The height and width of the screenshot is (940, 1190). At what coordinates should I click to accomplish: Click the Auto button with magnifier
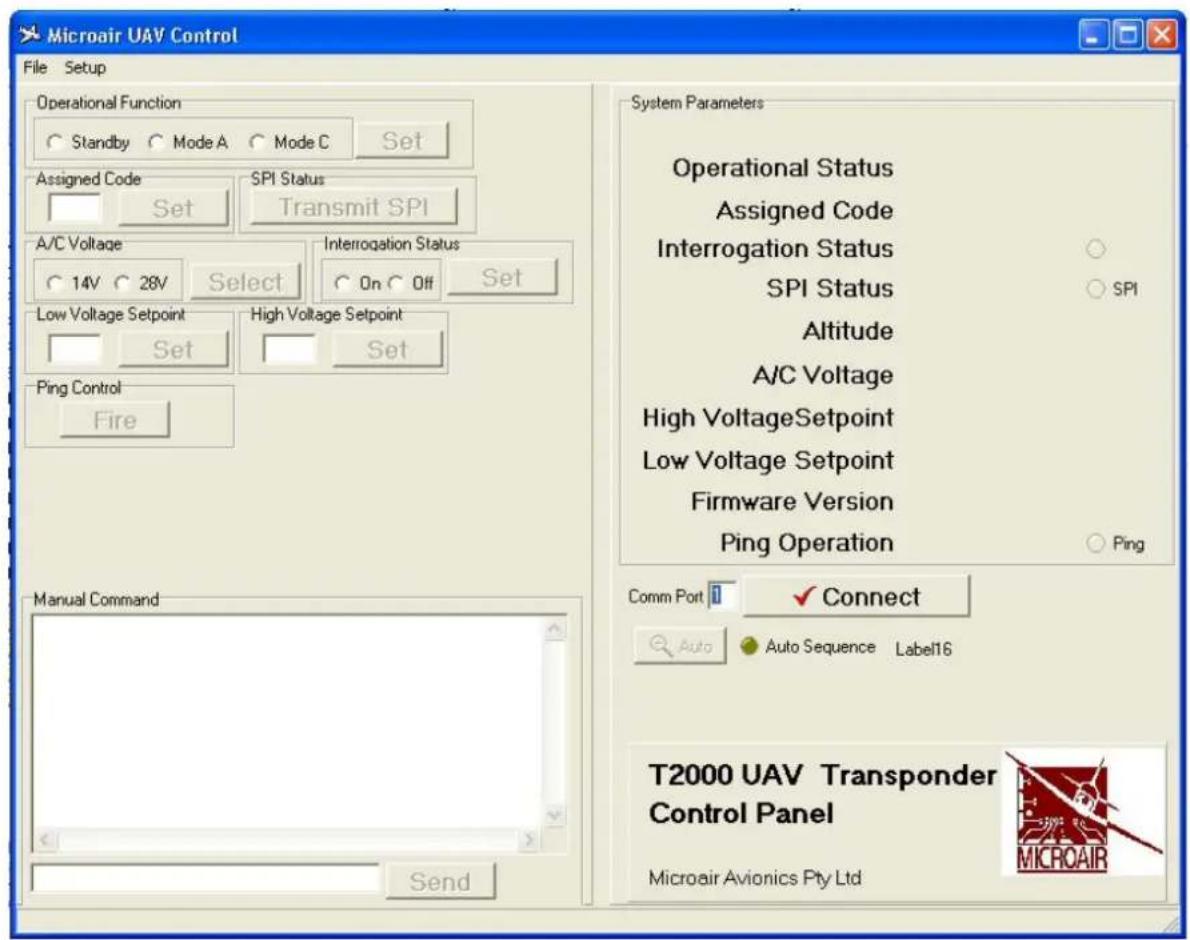pos(680,646)
